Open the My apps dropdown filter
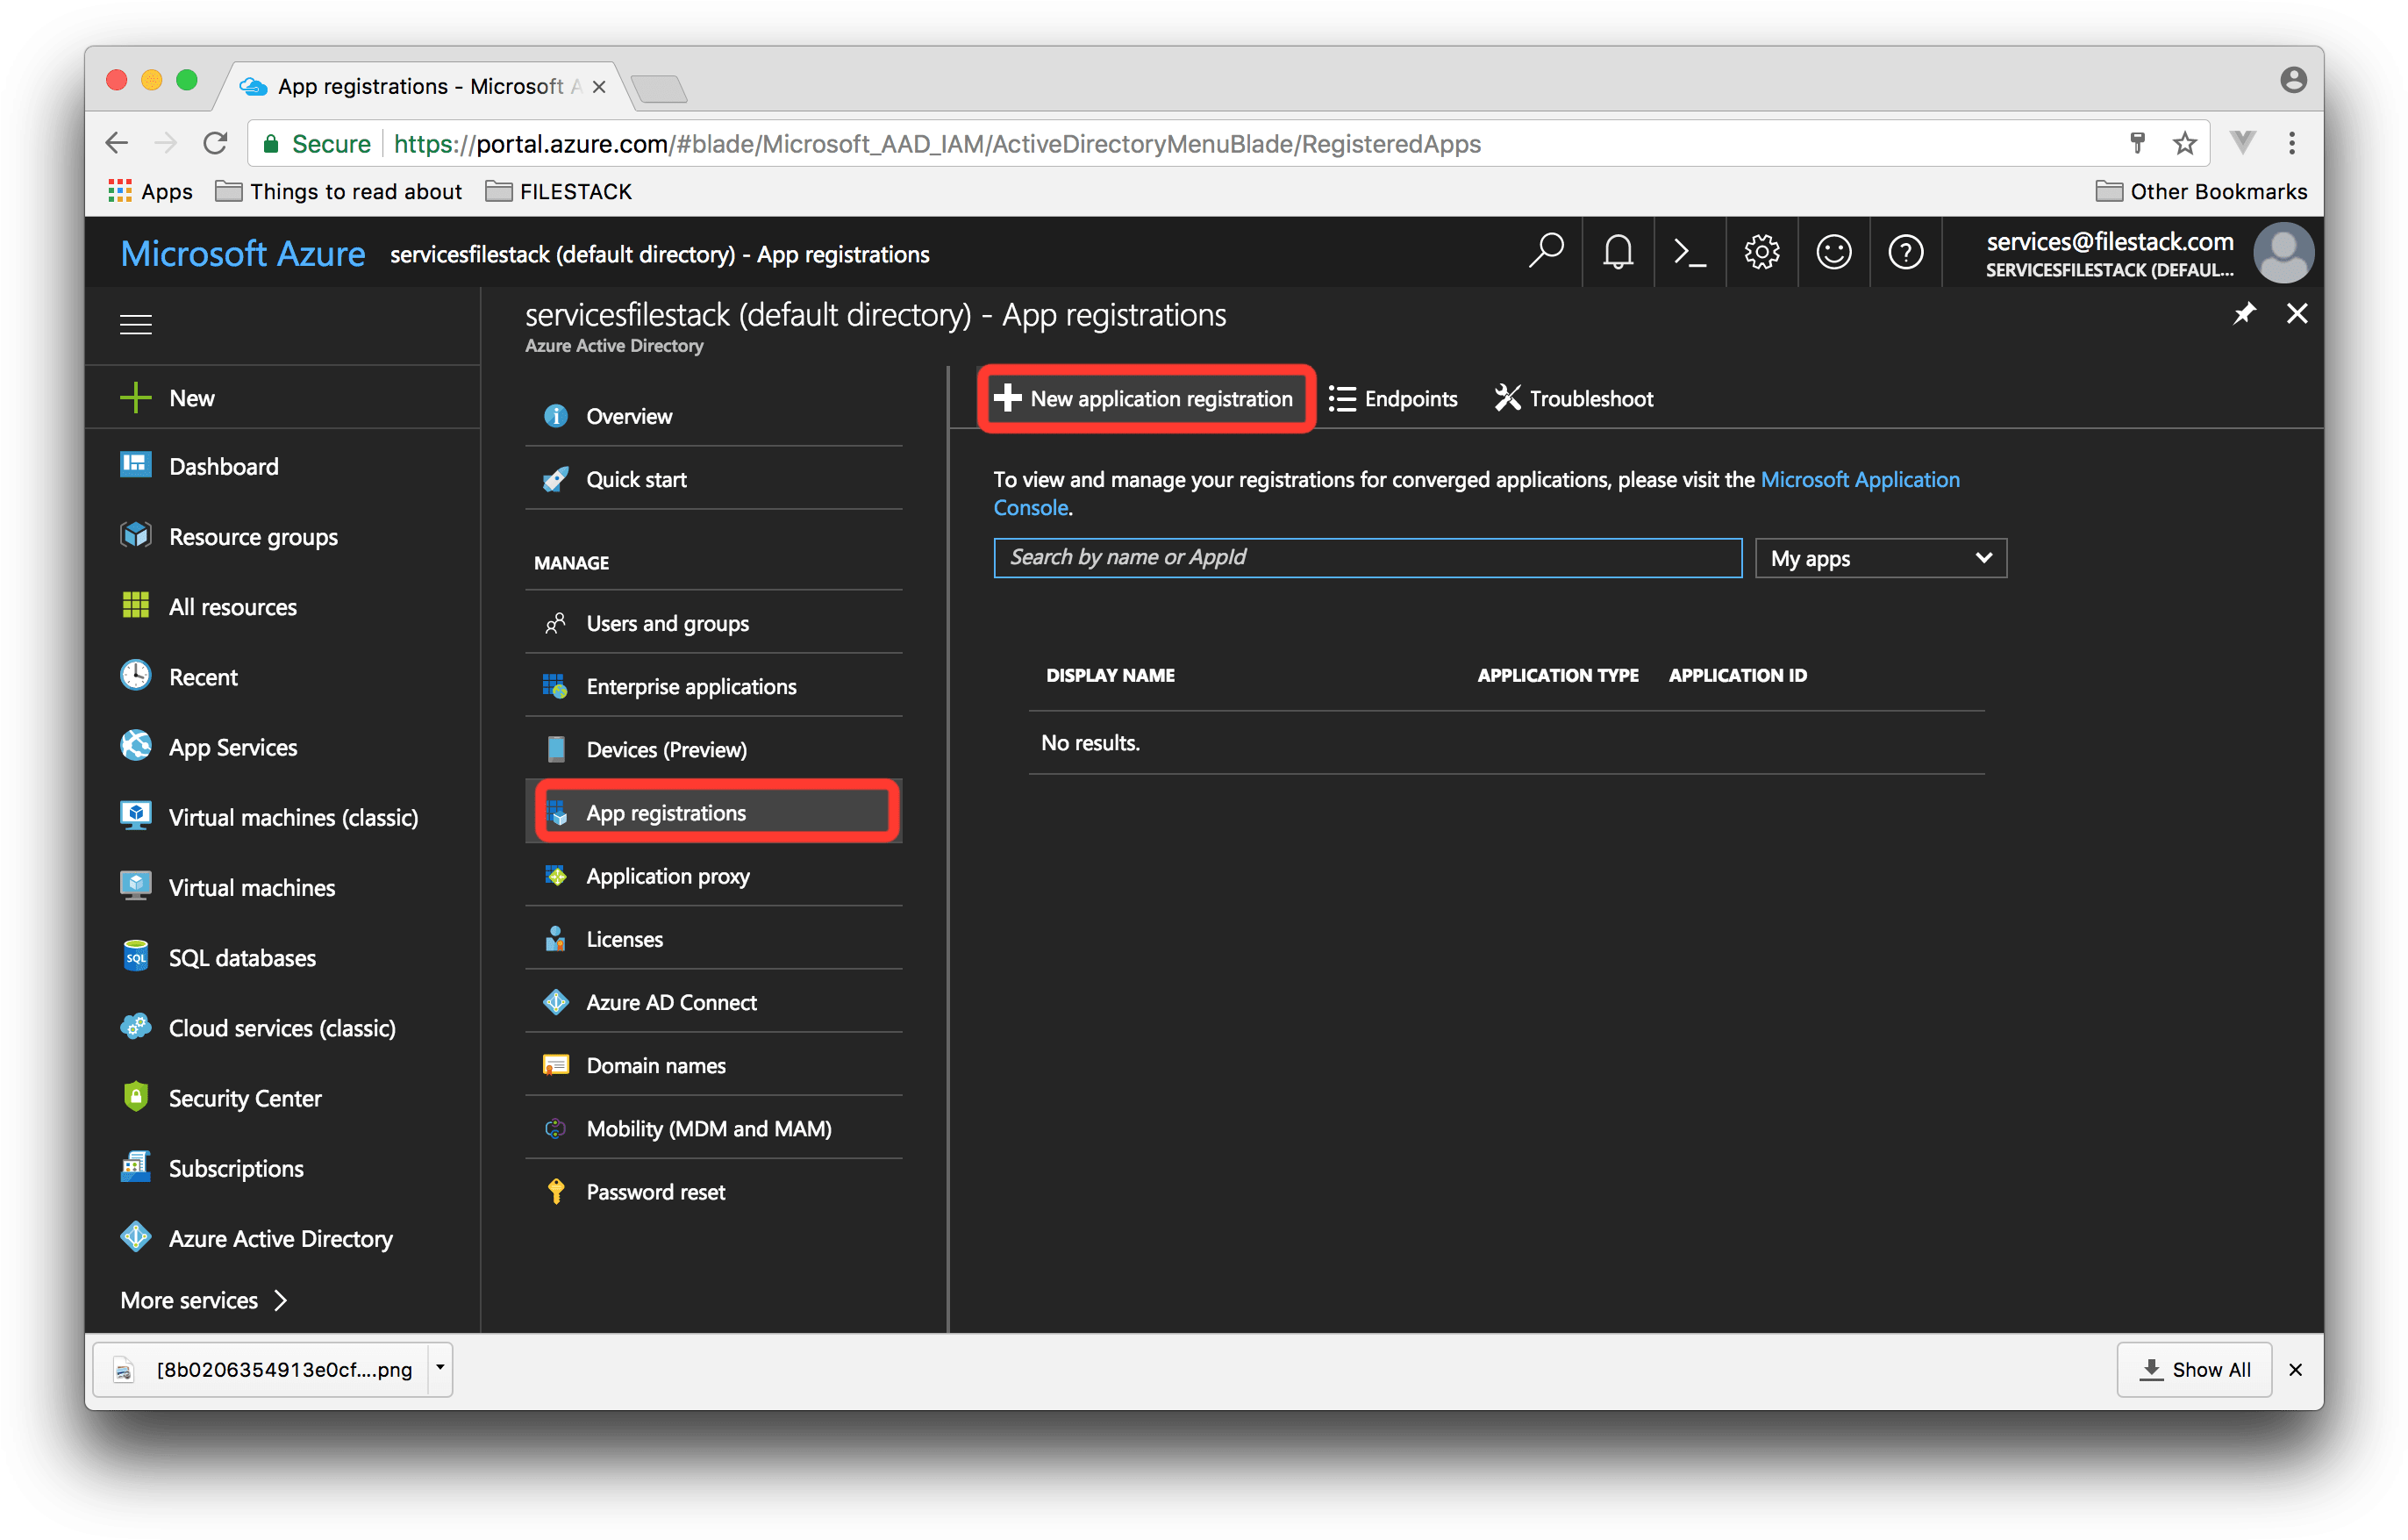 coord(1880,557)
